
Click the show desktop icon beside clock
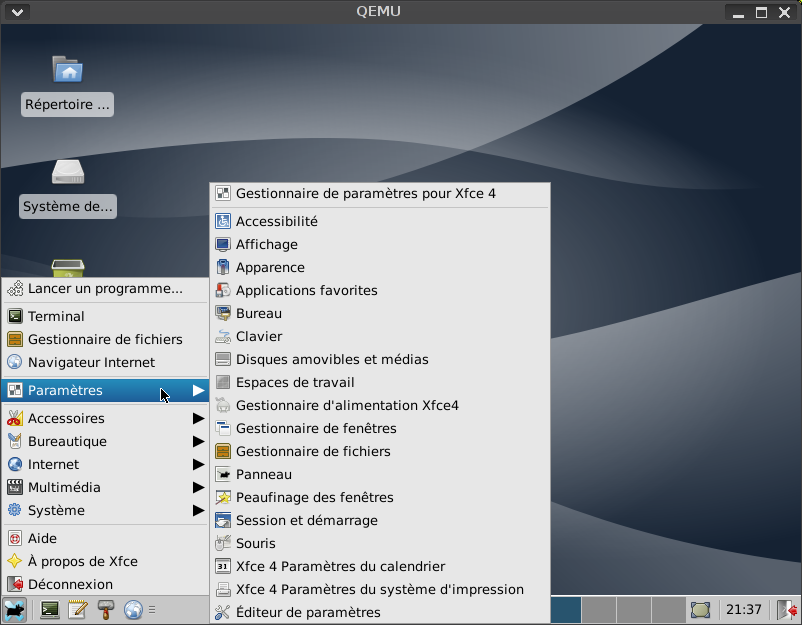point(701,609)
